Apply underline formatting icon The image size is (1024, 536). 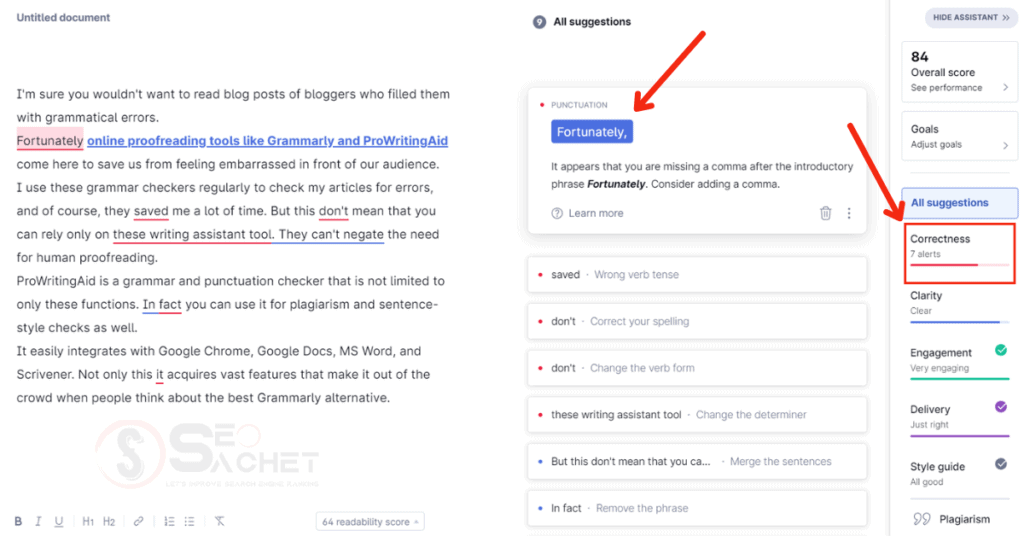[59, 521]
